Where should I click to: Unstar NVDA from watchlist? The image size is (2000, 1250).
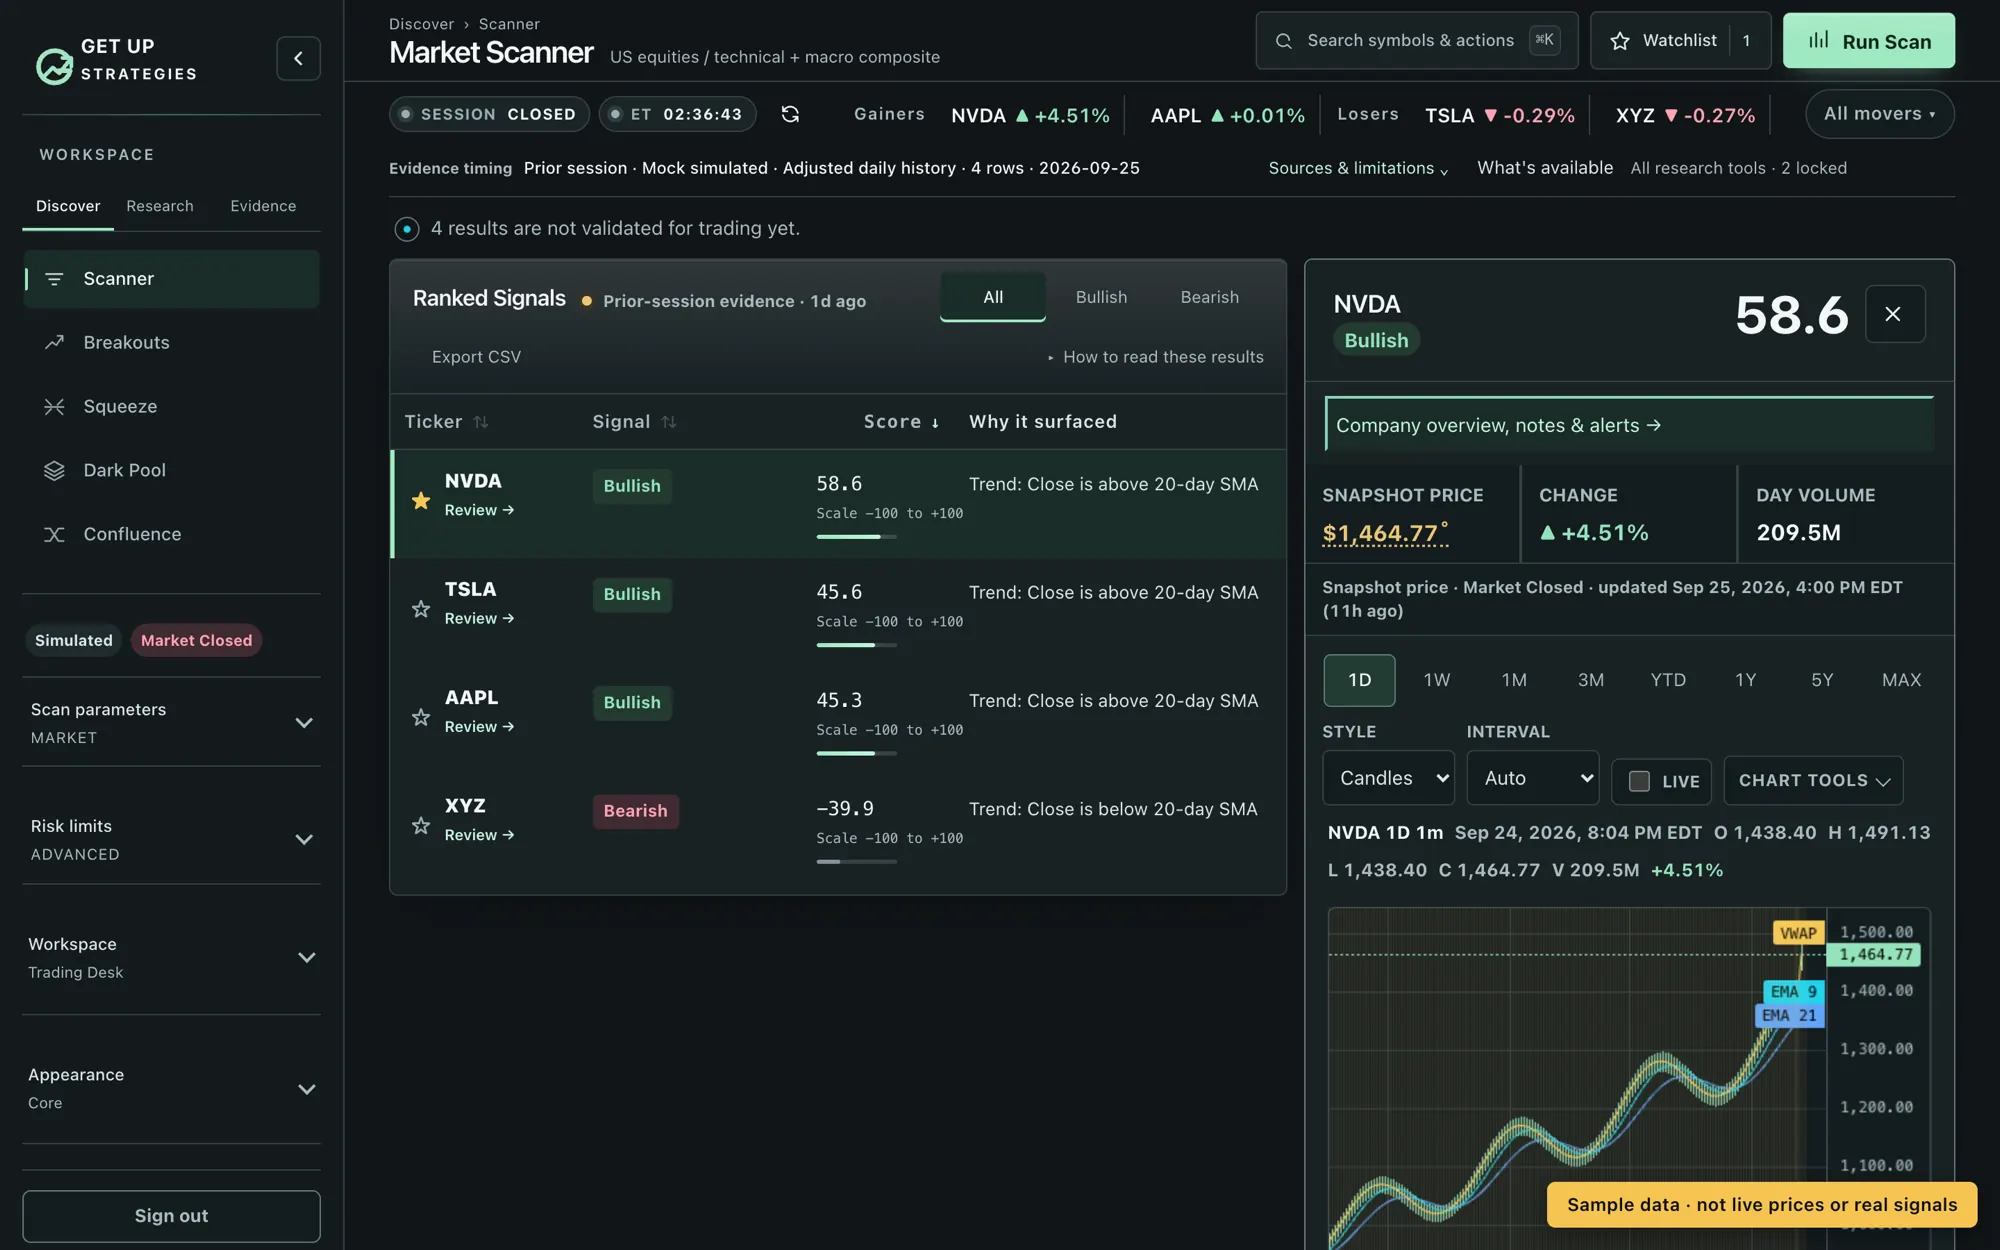pyautogui.click(x=421, y=501)
